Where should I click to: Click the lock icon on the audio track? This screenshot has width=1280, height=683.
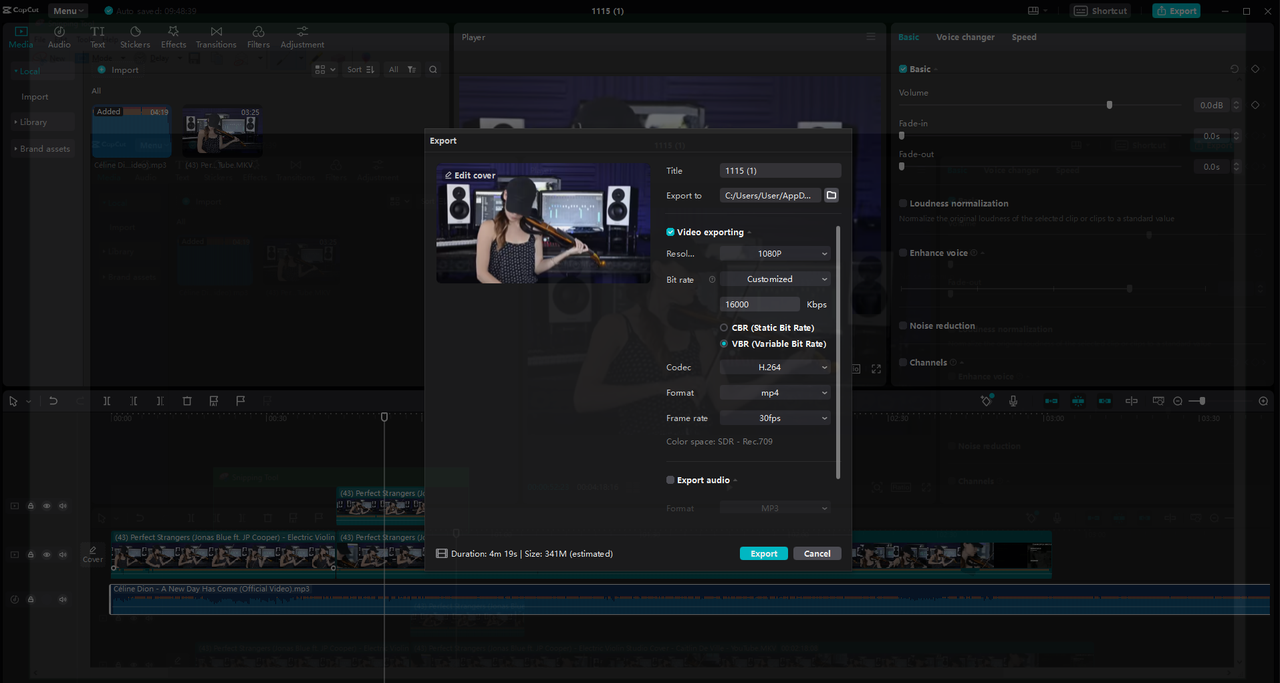point(31,599)
